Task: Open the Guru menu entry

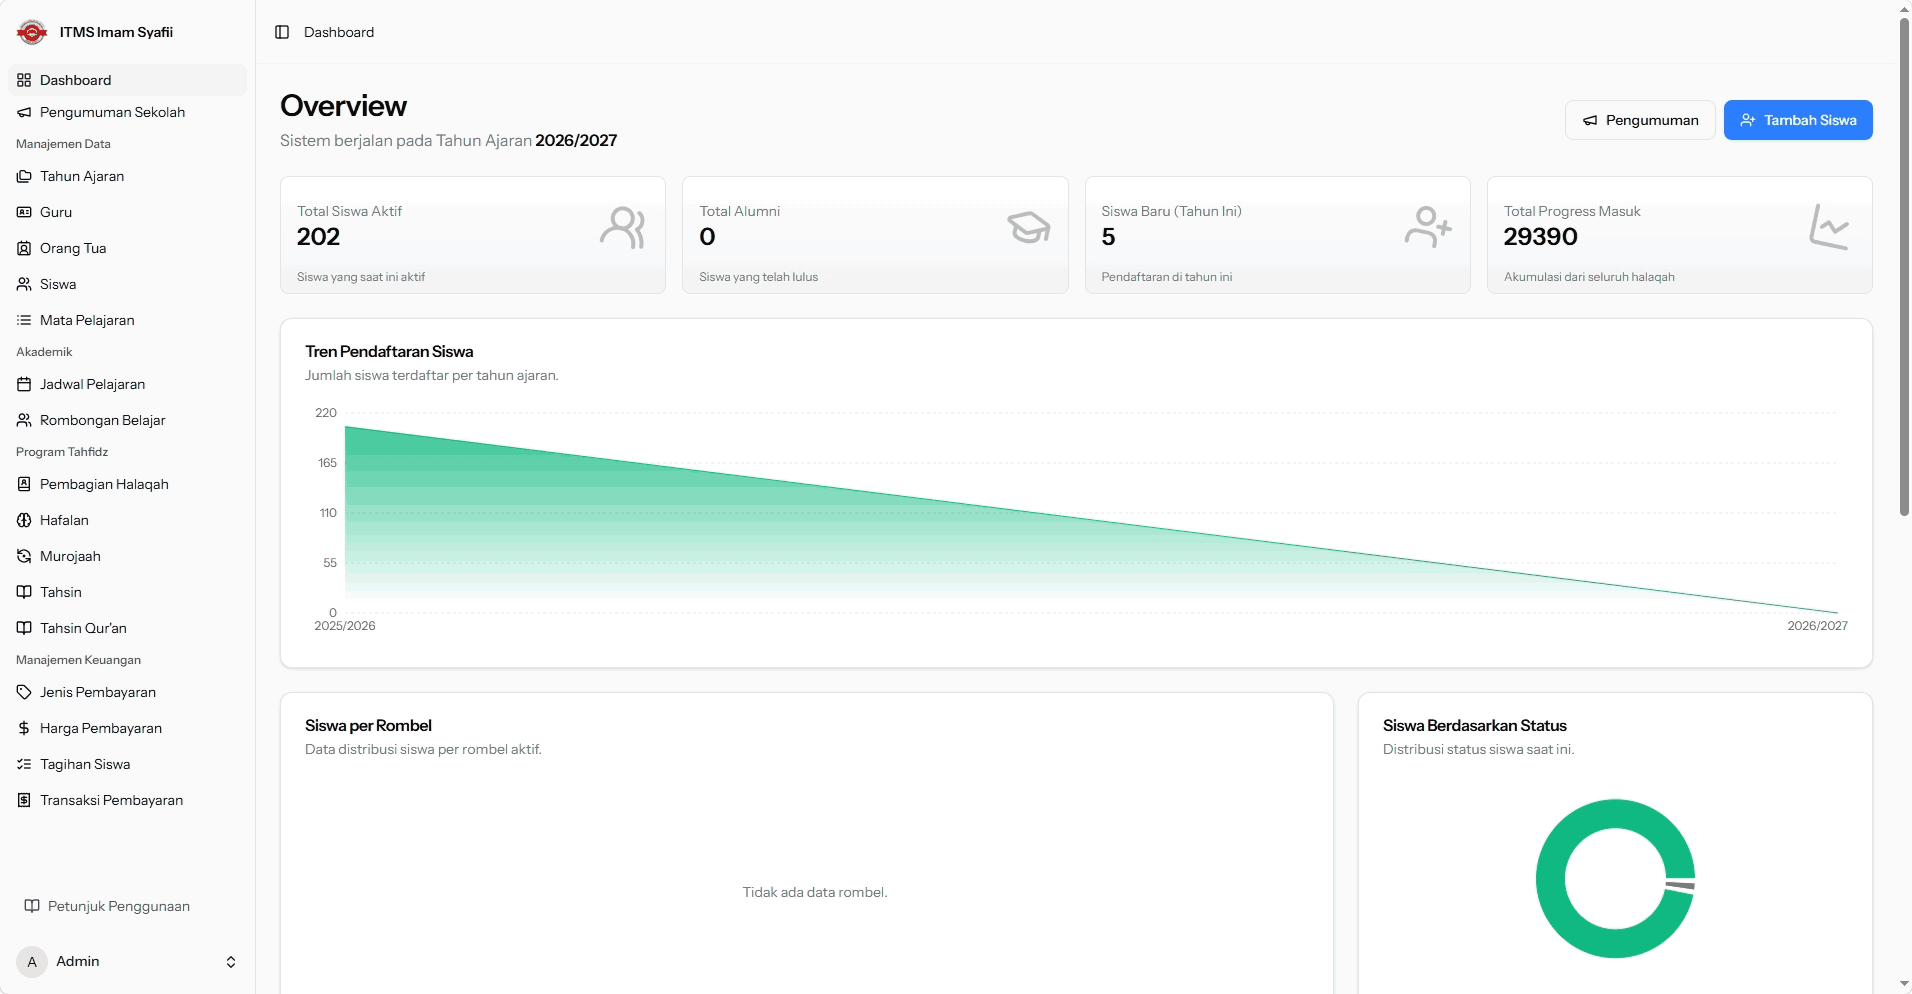Action: 127,212
